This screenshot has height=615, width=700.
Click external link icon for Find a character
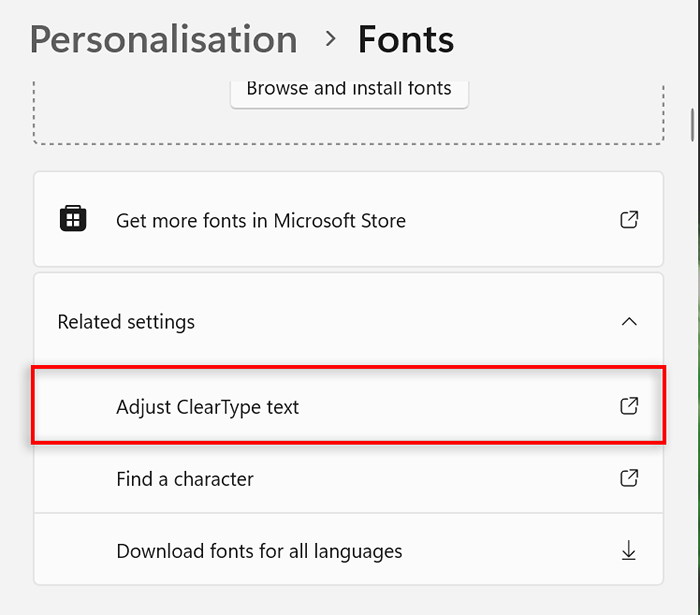(629, 478)
